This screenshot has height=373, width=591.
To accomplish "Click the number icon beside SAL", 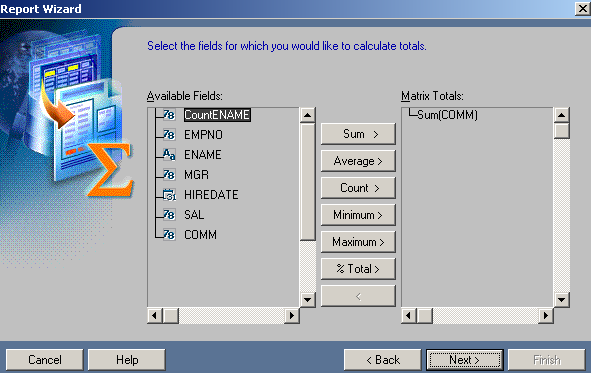I will click(169, 214).
